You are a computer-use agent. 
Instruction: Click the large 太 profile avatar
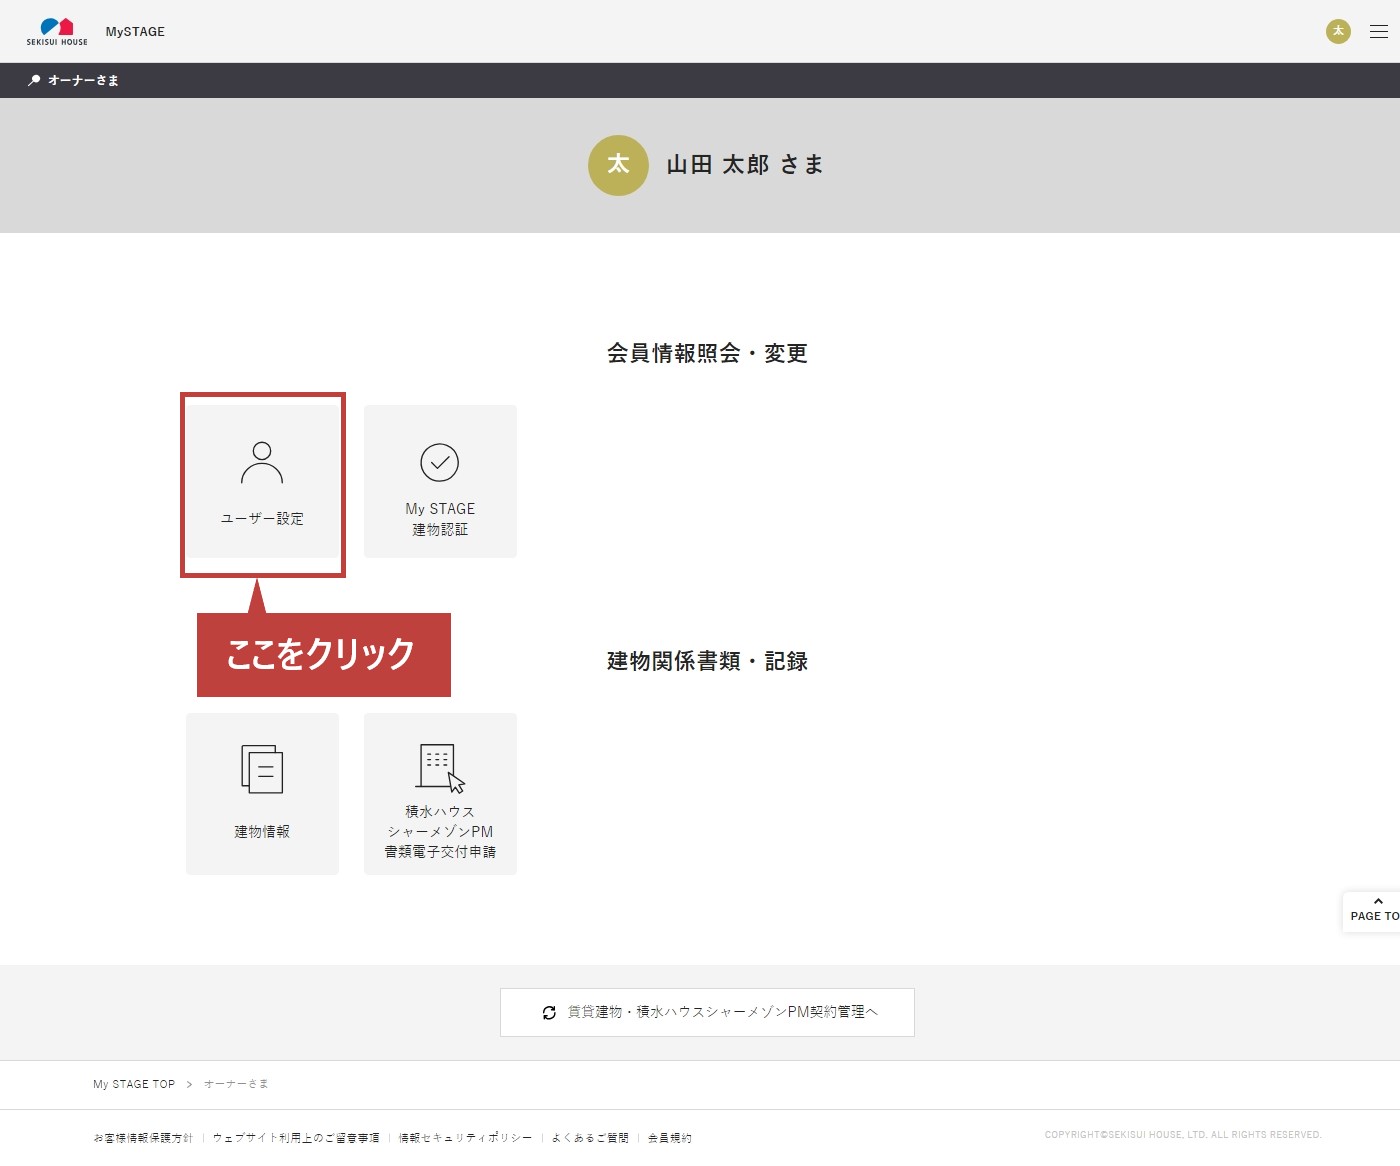618,165
